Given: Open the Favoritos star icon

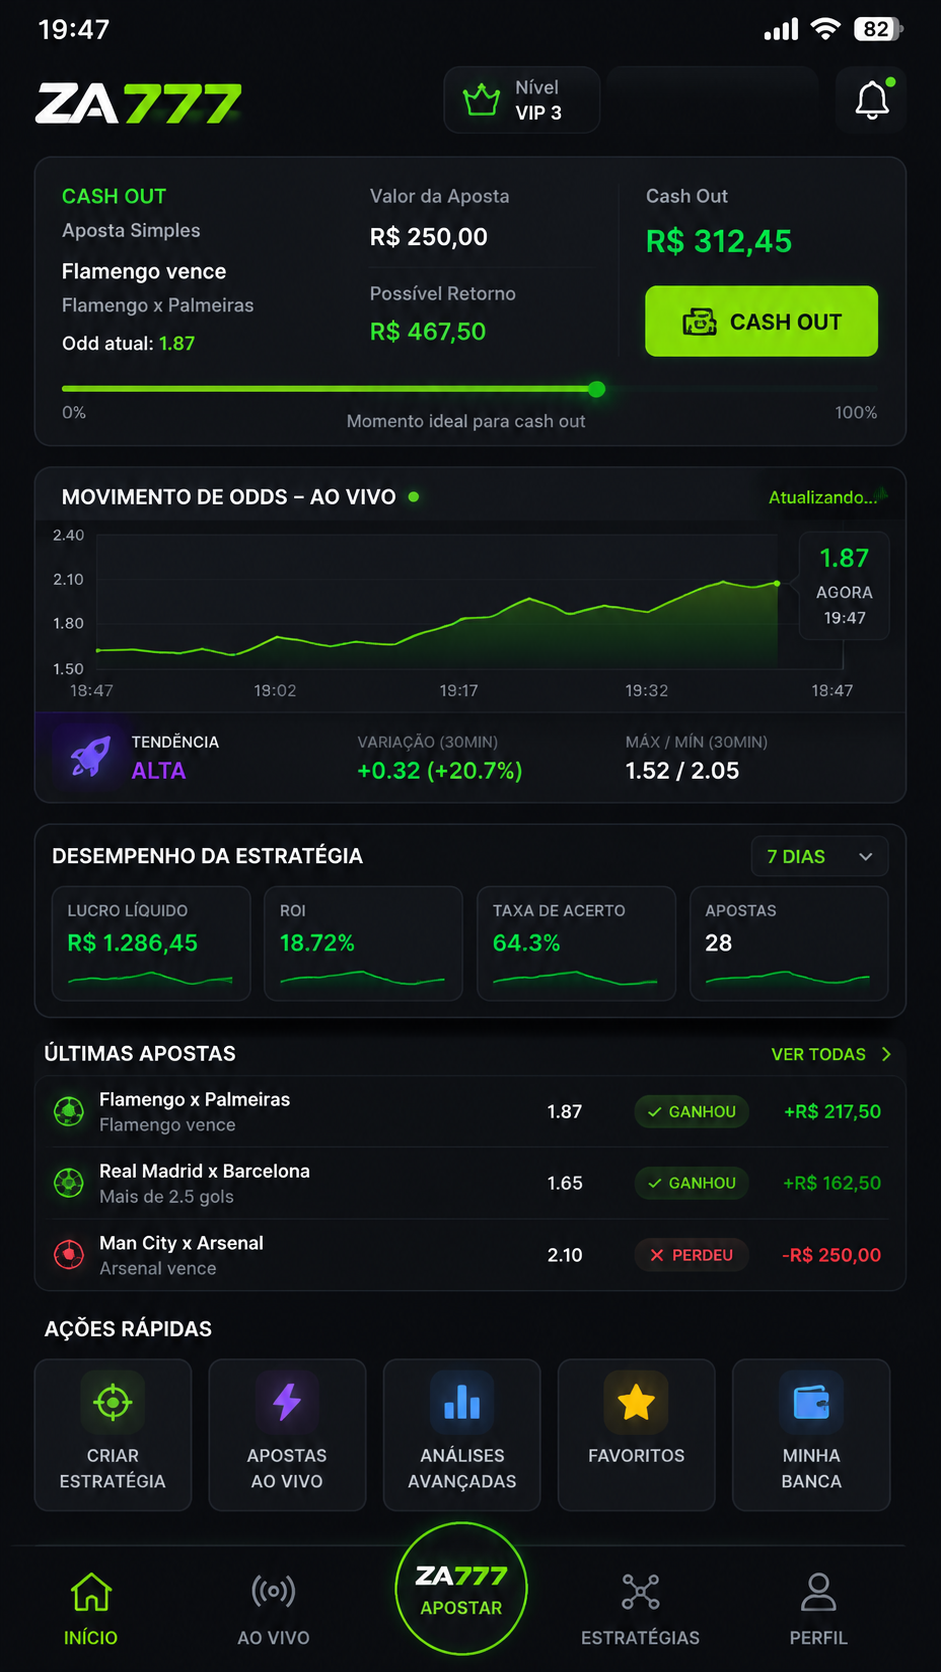Looking at the screenshot, I should tap(636, 1402).
